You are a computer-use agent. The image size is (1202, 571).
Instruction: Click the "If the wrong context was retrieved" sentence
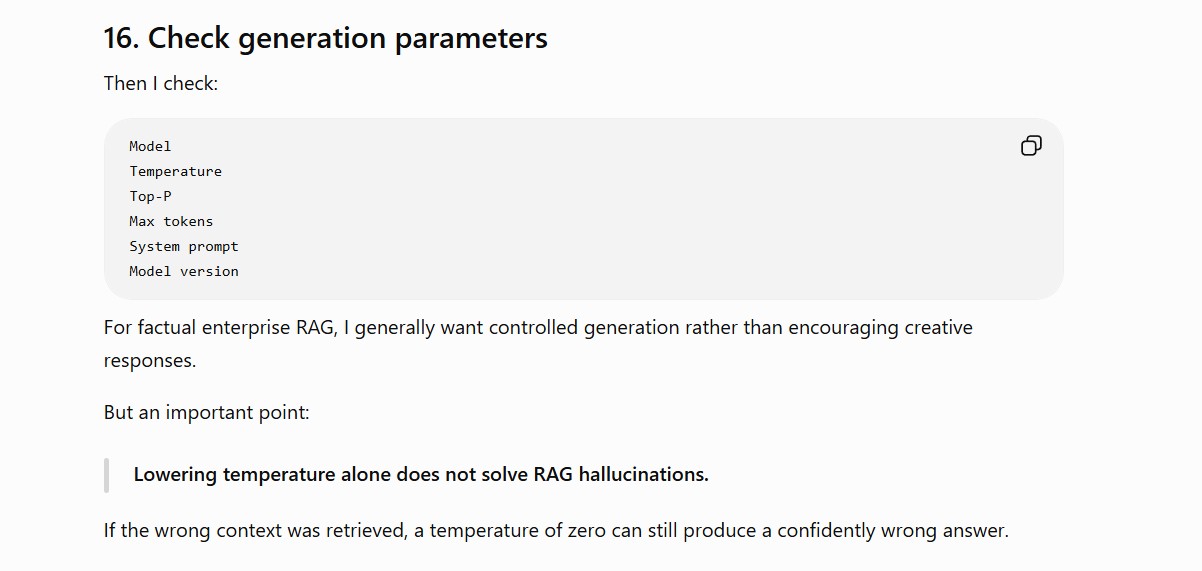pyautogui.click(x=556, y=530)
